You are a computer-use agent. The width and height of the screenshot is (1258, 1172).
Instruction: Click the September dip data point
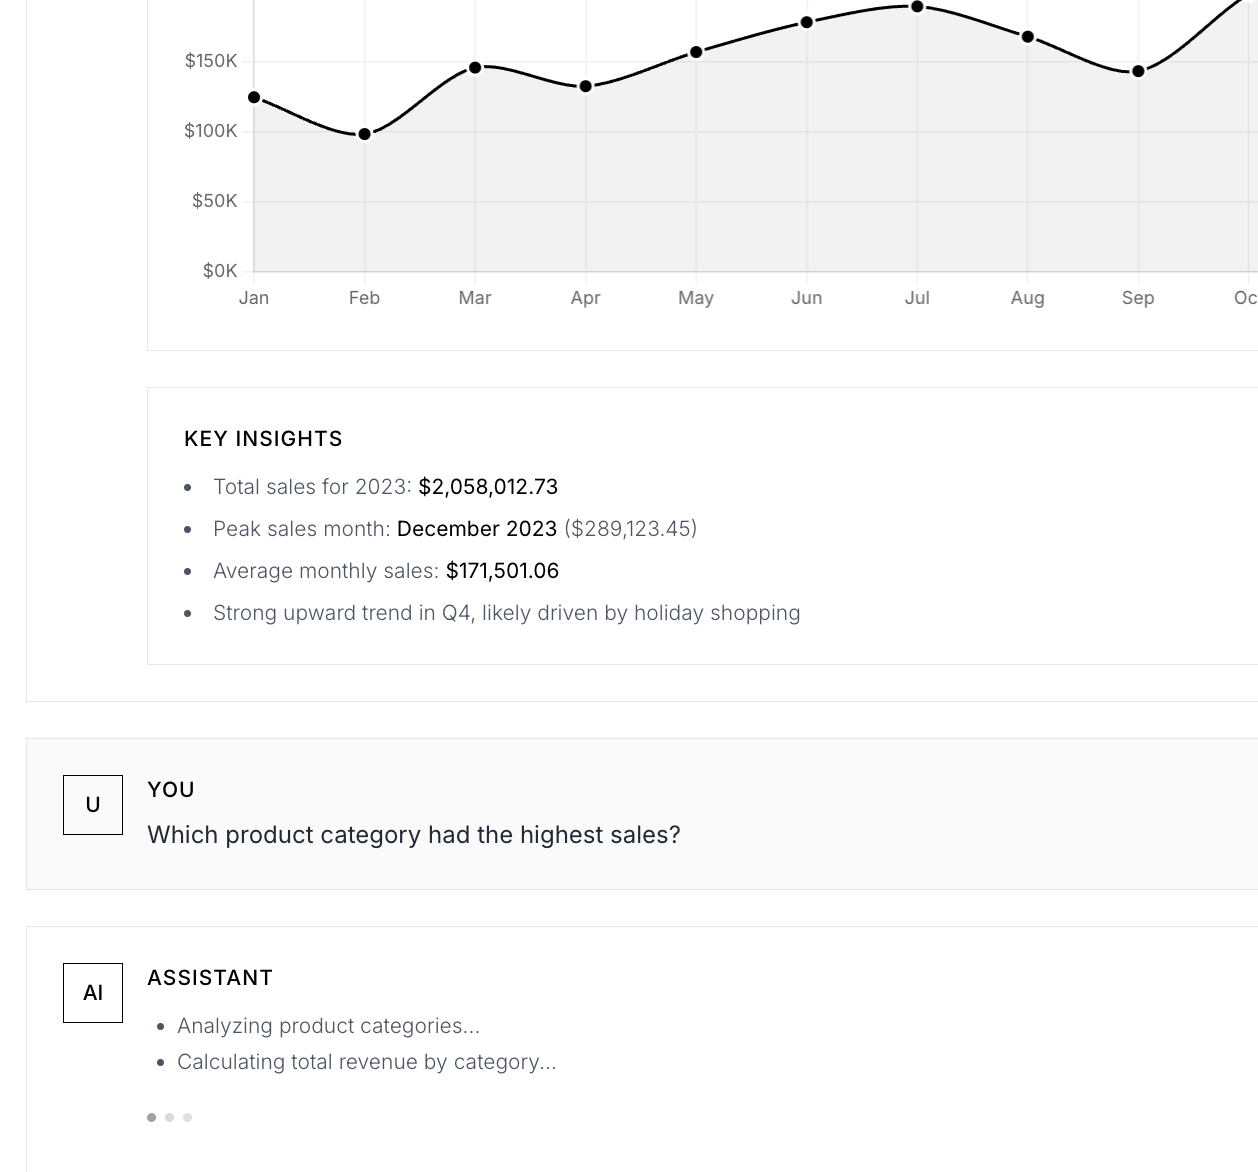pyautogui.click(x=1138, y=71)
